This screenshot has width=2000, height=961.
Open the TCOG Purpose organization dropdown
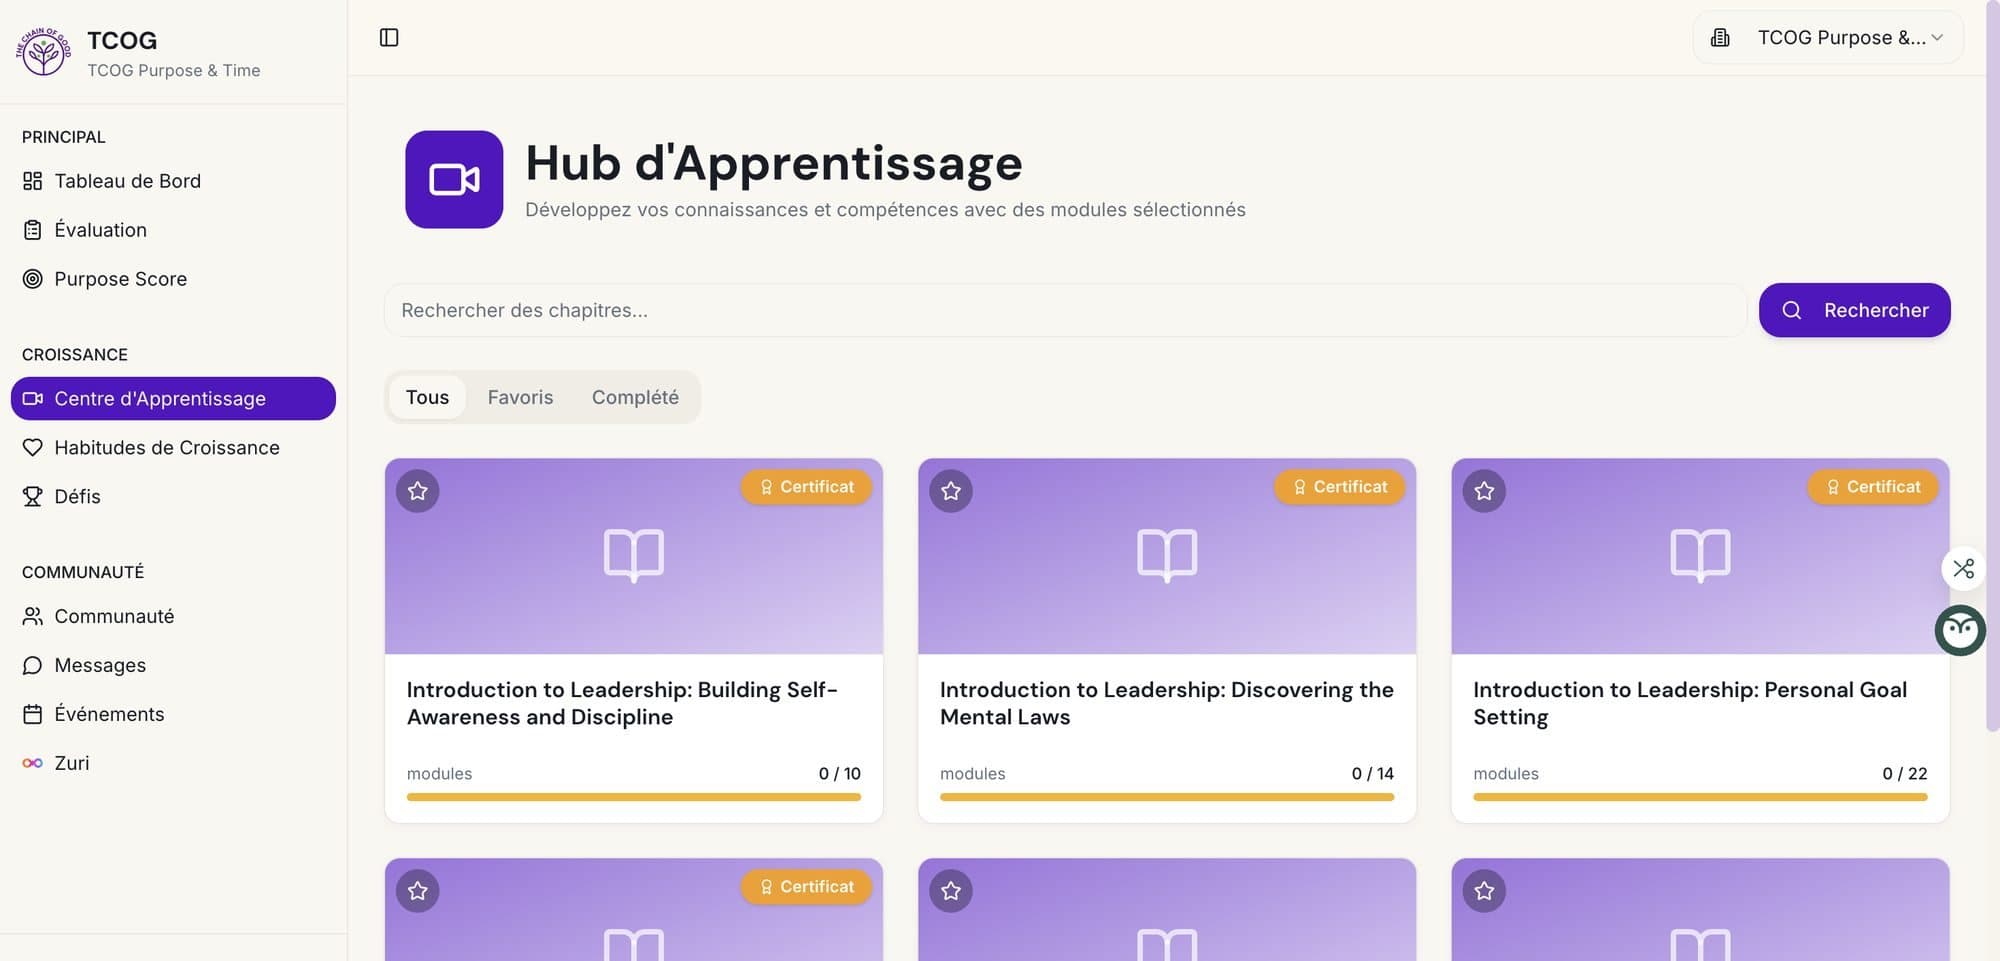[x=1828, y=38]
